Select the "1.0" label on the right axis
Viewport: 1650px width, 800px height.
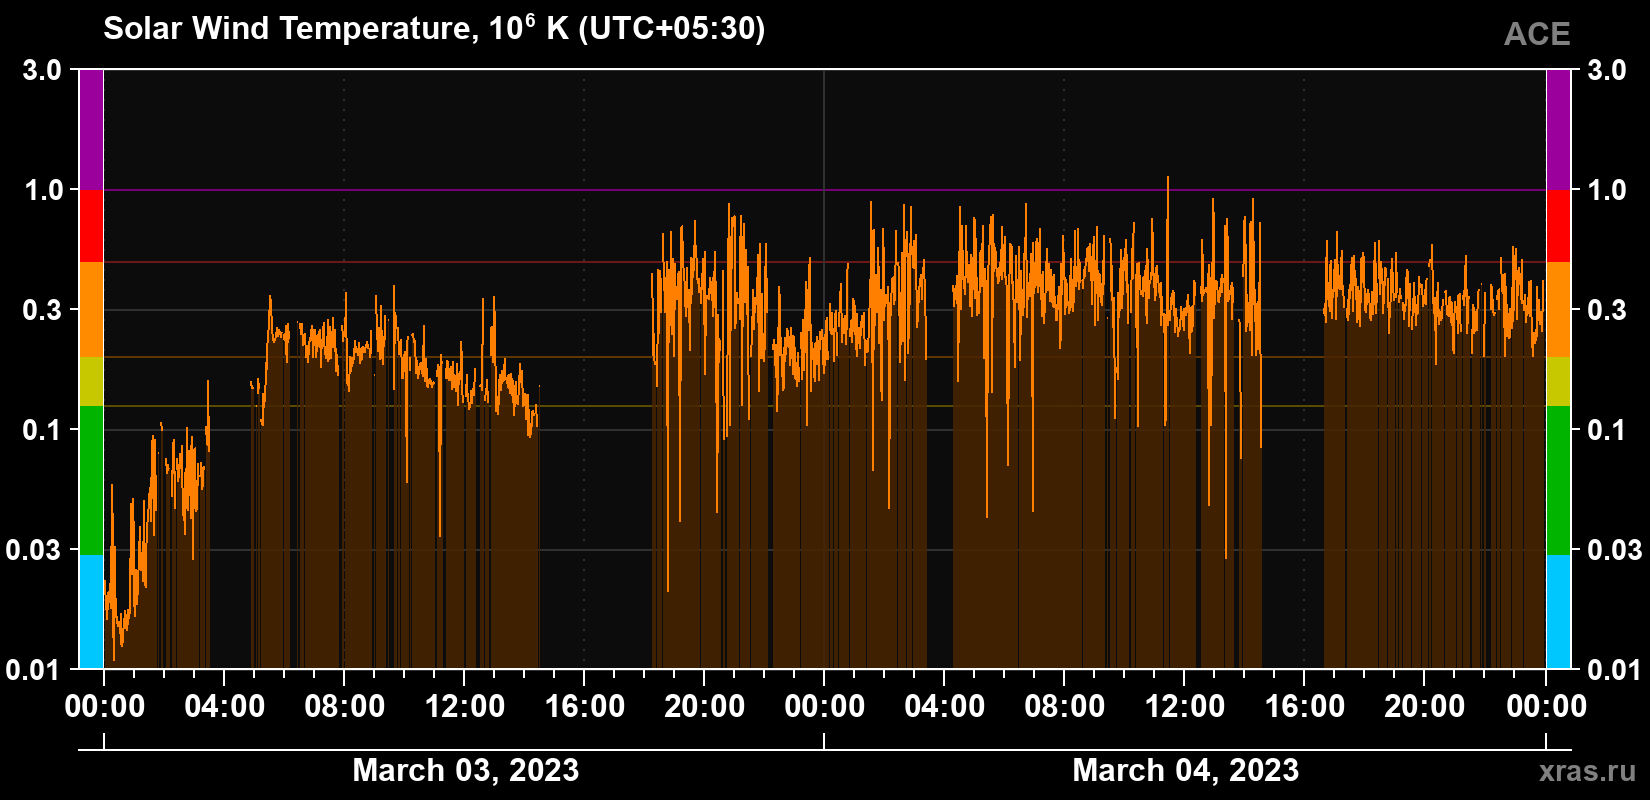coord(1607,190)
